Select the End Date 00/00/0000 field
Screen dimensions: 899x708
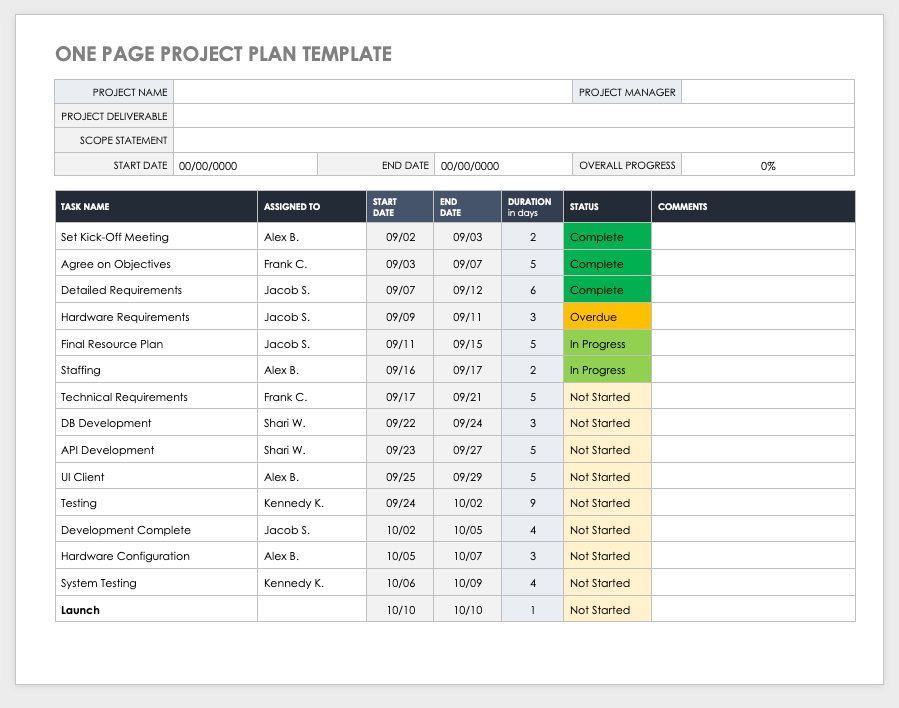503,166
